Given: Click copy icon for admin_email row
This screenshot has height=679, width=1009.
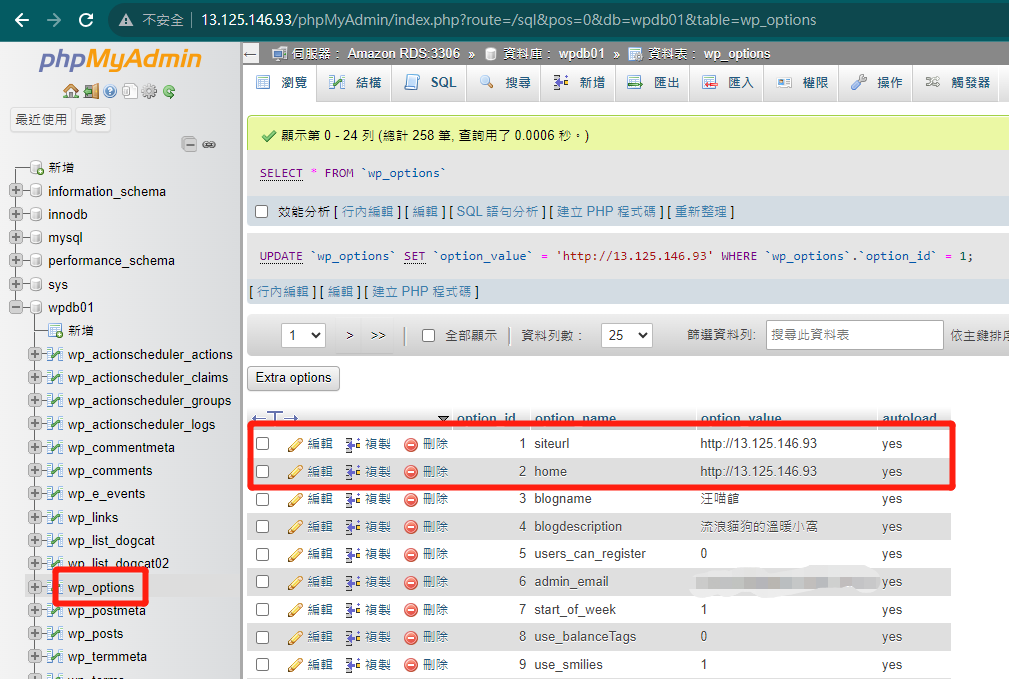Looking at the screenshot, I should point(353,582).
